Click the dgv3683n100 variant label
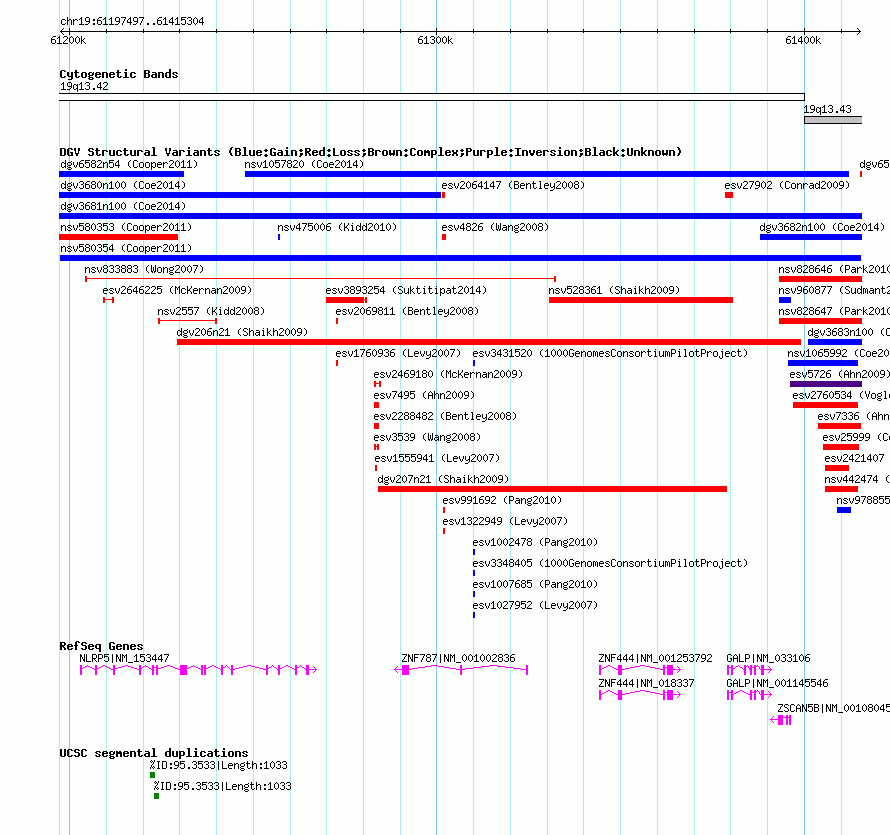This screenshot has width=890, height=835. (849, 333)
